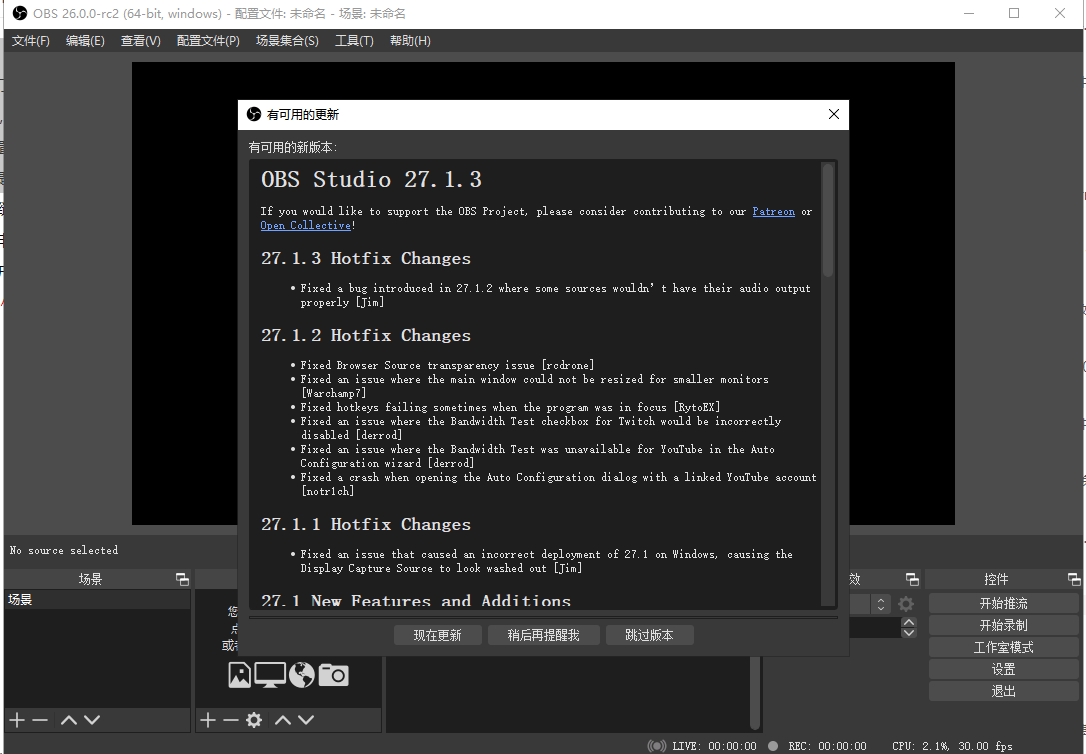Click the audio mixer vertical scrollbar
Screen dimensions: 1086x754
tap(755, 692)
